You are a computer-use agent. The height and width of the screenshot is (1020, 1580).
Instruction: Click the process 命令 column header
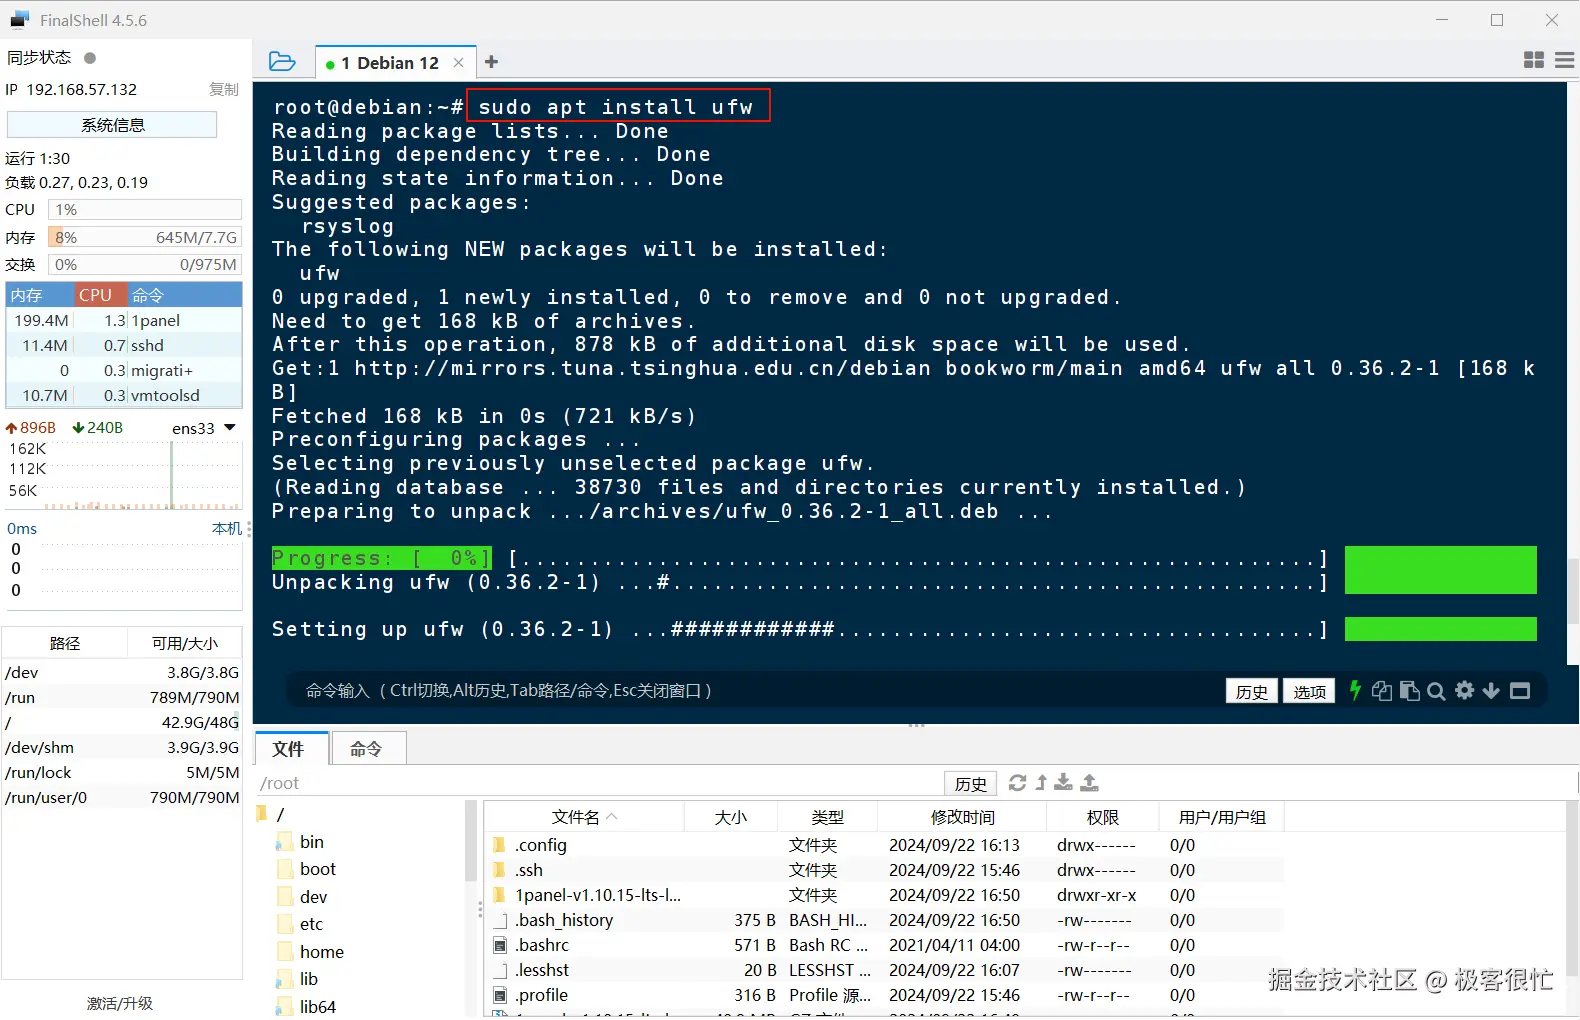point(185,295)
